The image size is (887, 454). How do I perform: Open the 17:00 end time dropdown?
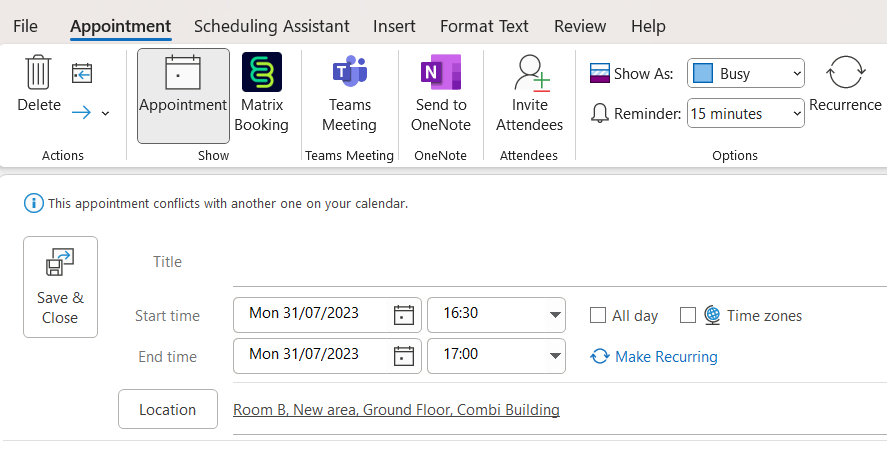coord(555,356)
